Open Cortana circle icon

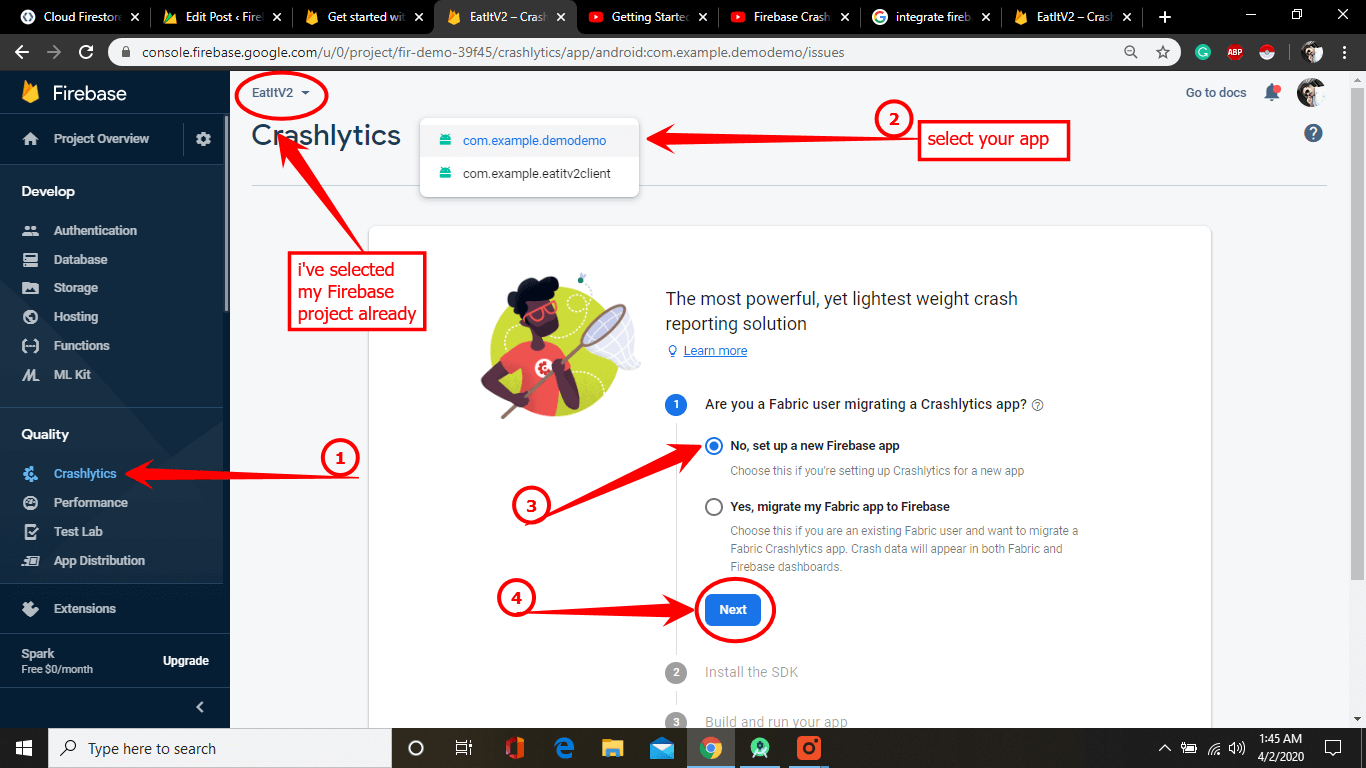tap(416, 748)
